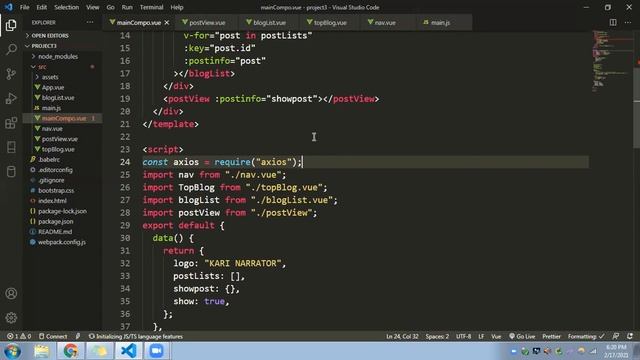Open webpack.config.js in the explorer
The image size is (640, 360).
tap(63, 242)
